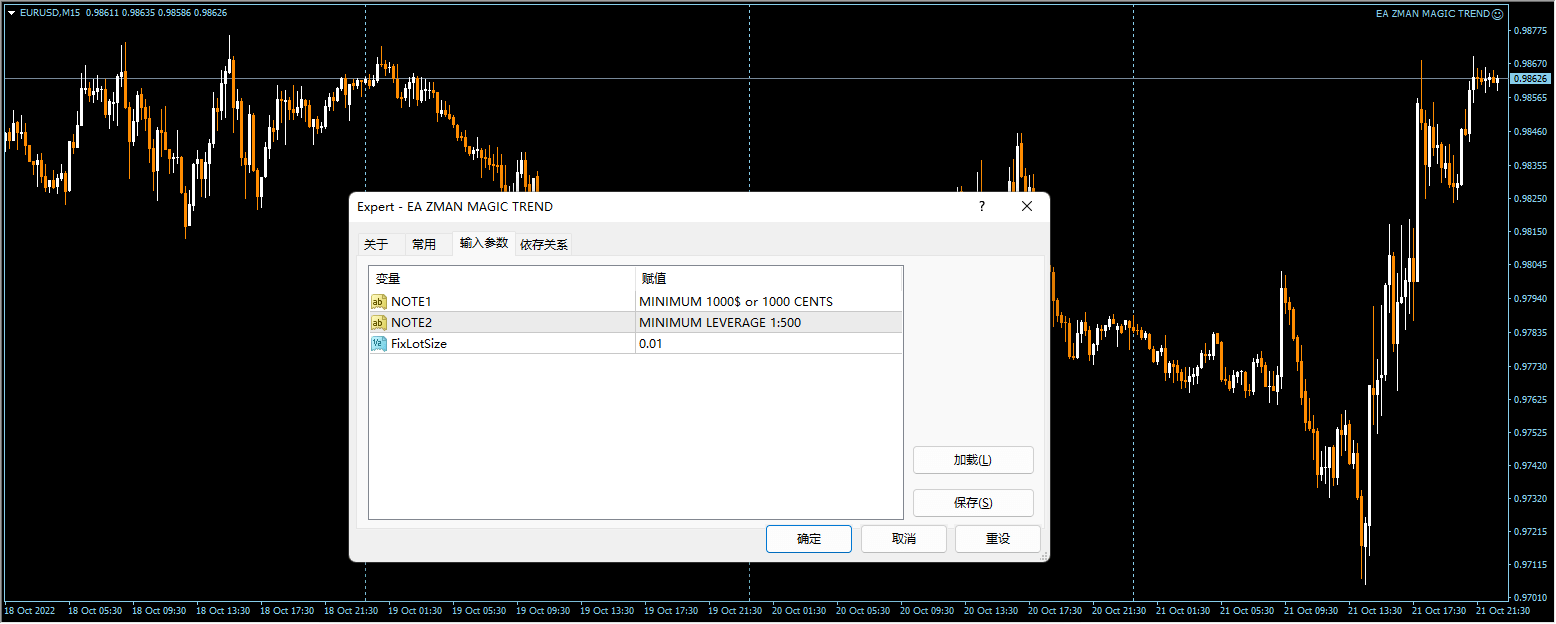Screen dimensions: 1556x624
Task: Cancel the dialog with 取消
Action: tap(903, 539)
